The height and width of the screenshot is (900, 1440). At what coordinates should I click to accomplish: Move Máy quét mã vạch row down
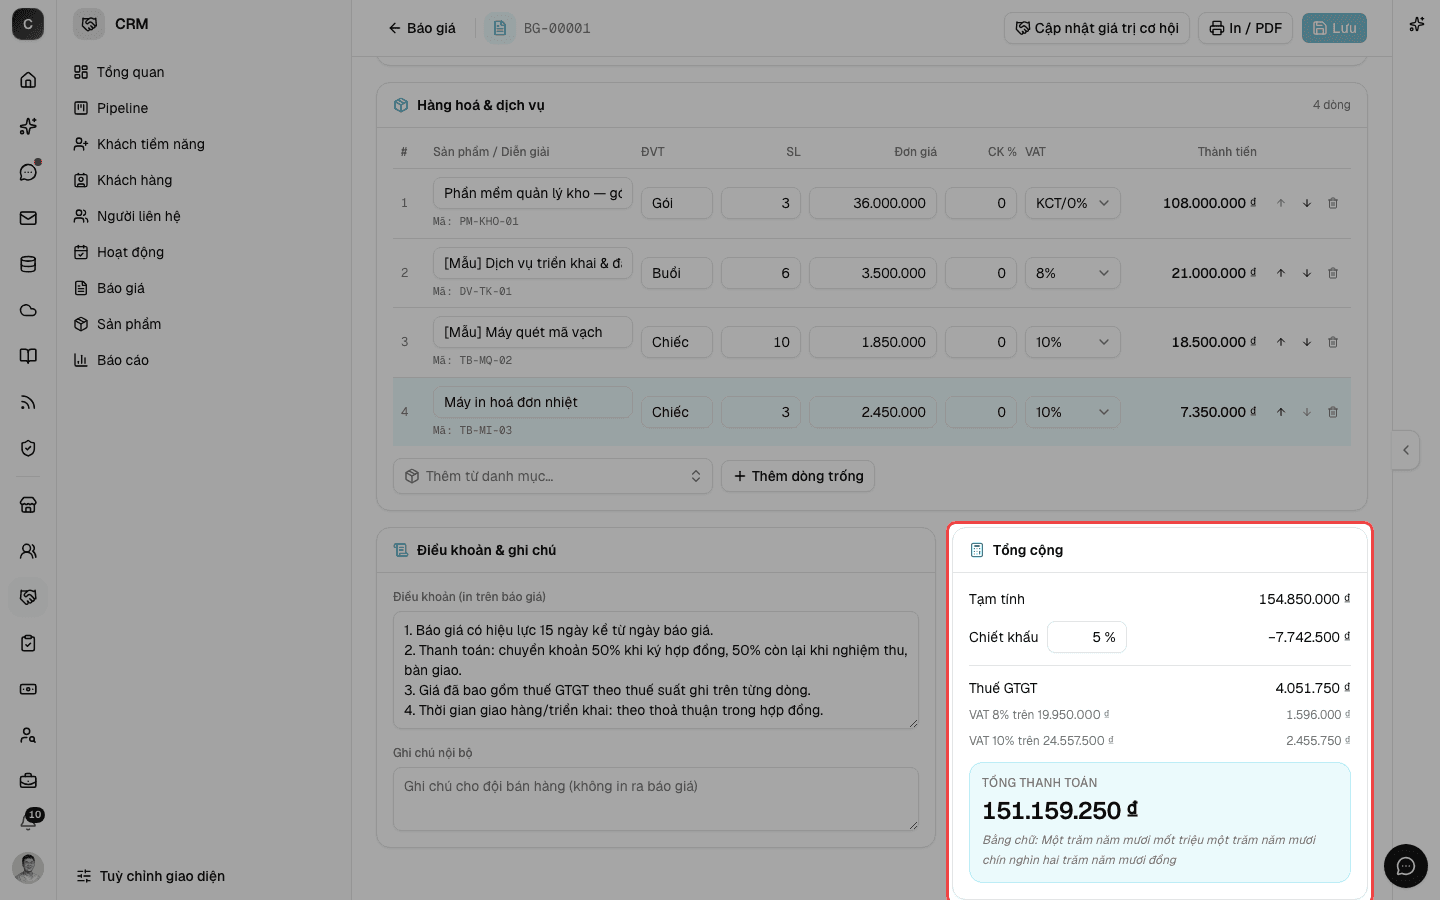tap(1307, 342)
